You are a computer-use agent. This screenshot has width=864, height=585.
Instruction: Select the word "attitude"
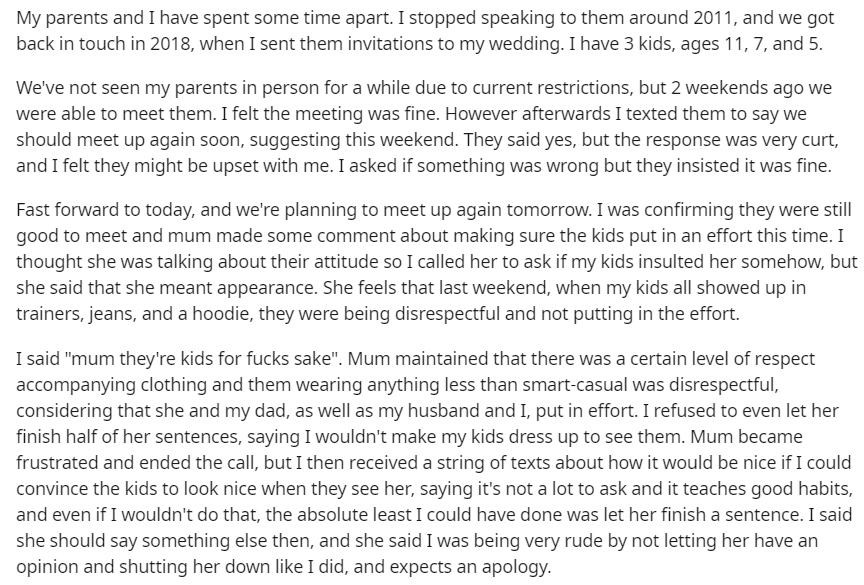point(283,262)
